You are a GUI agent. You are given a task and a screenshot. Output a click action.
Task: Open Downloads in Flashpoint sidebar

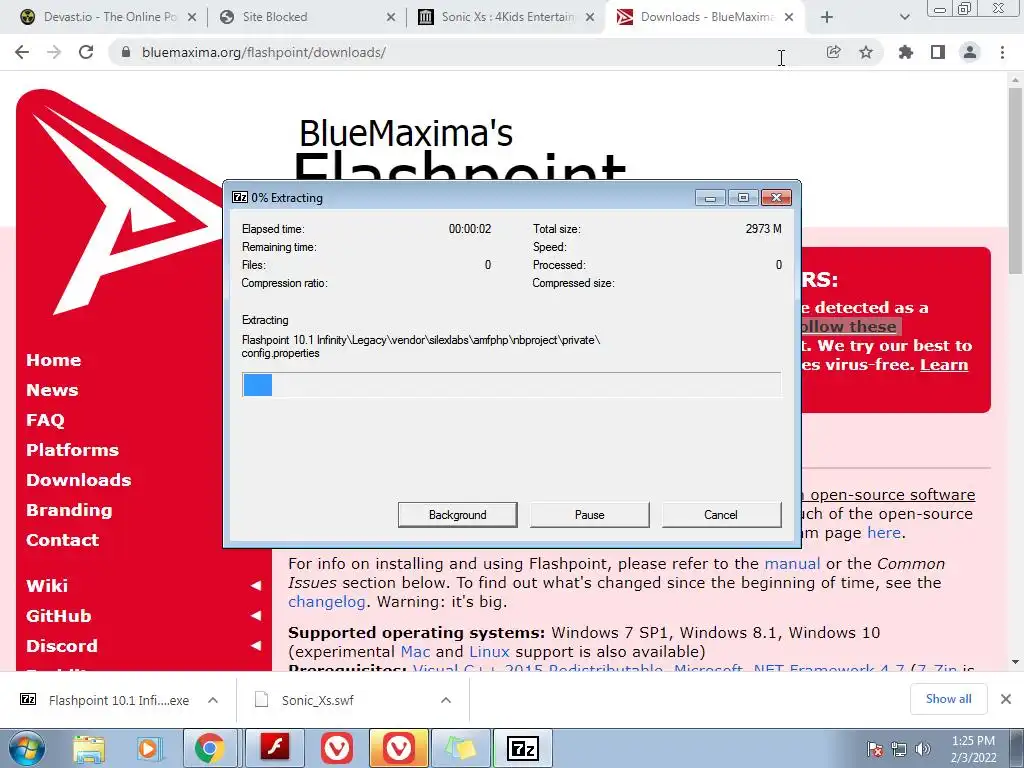click(78, 480)
